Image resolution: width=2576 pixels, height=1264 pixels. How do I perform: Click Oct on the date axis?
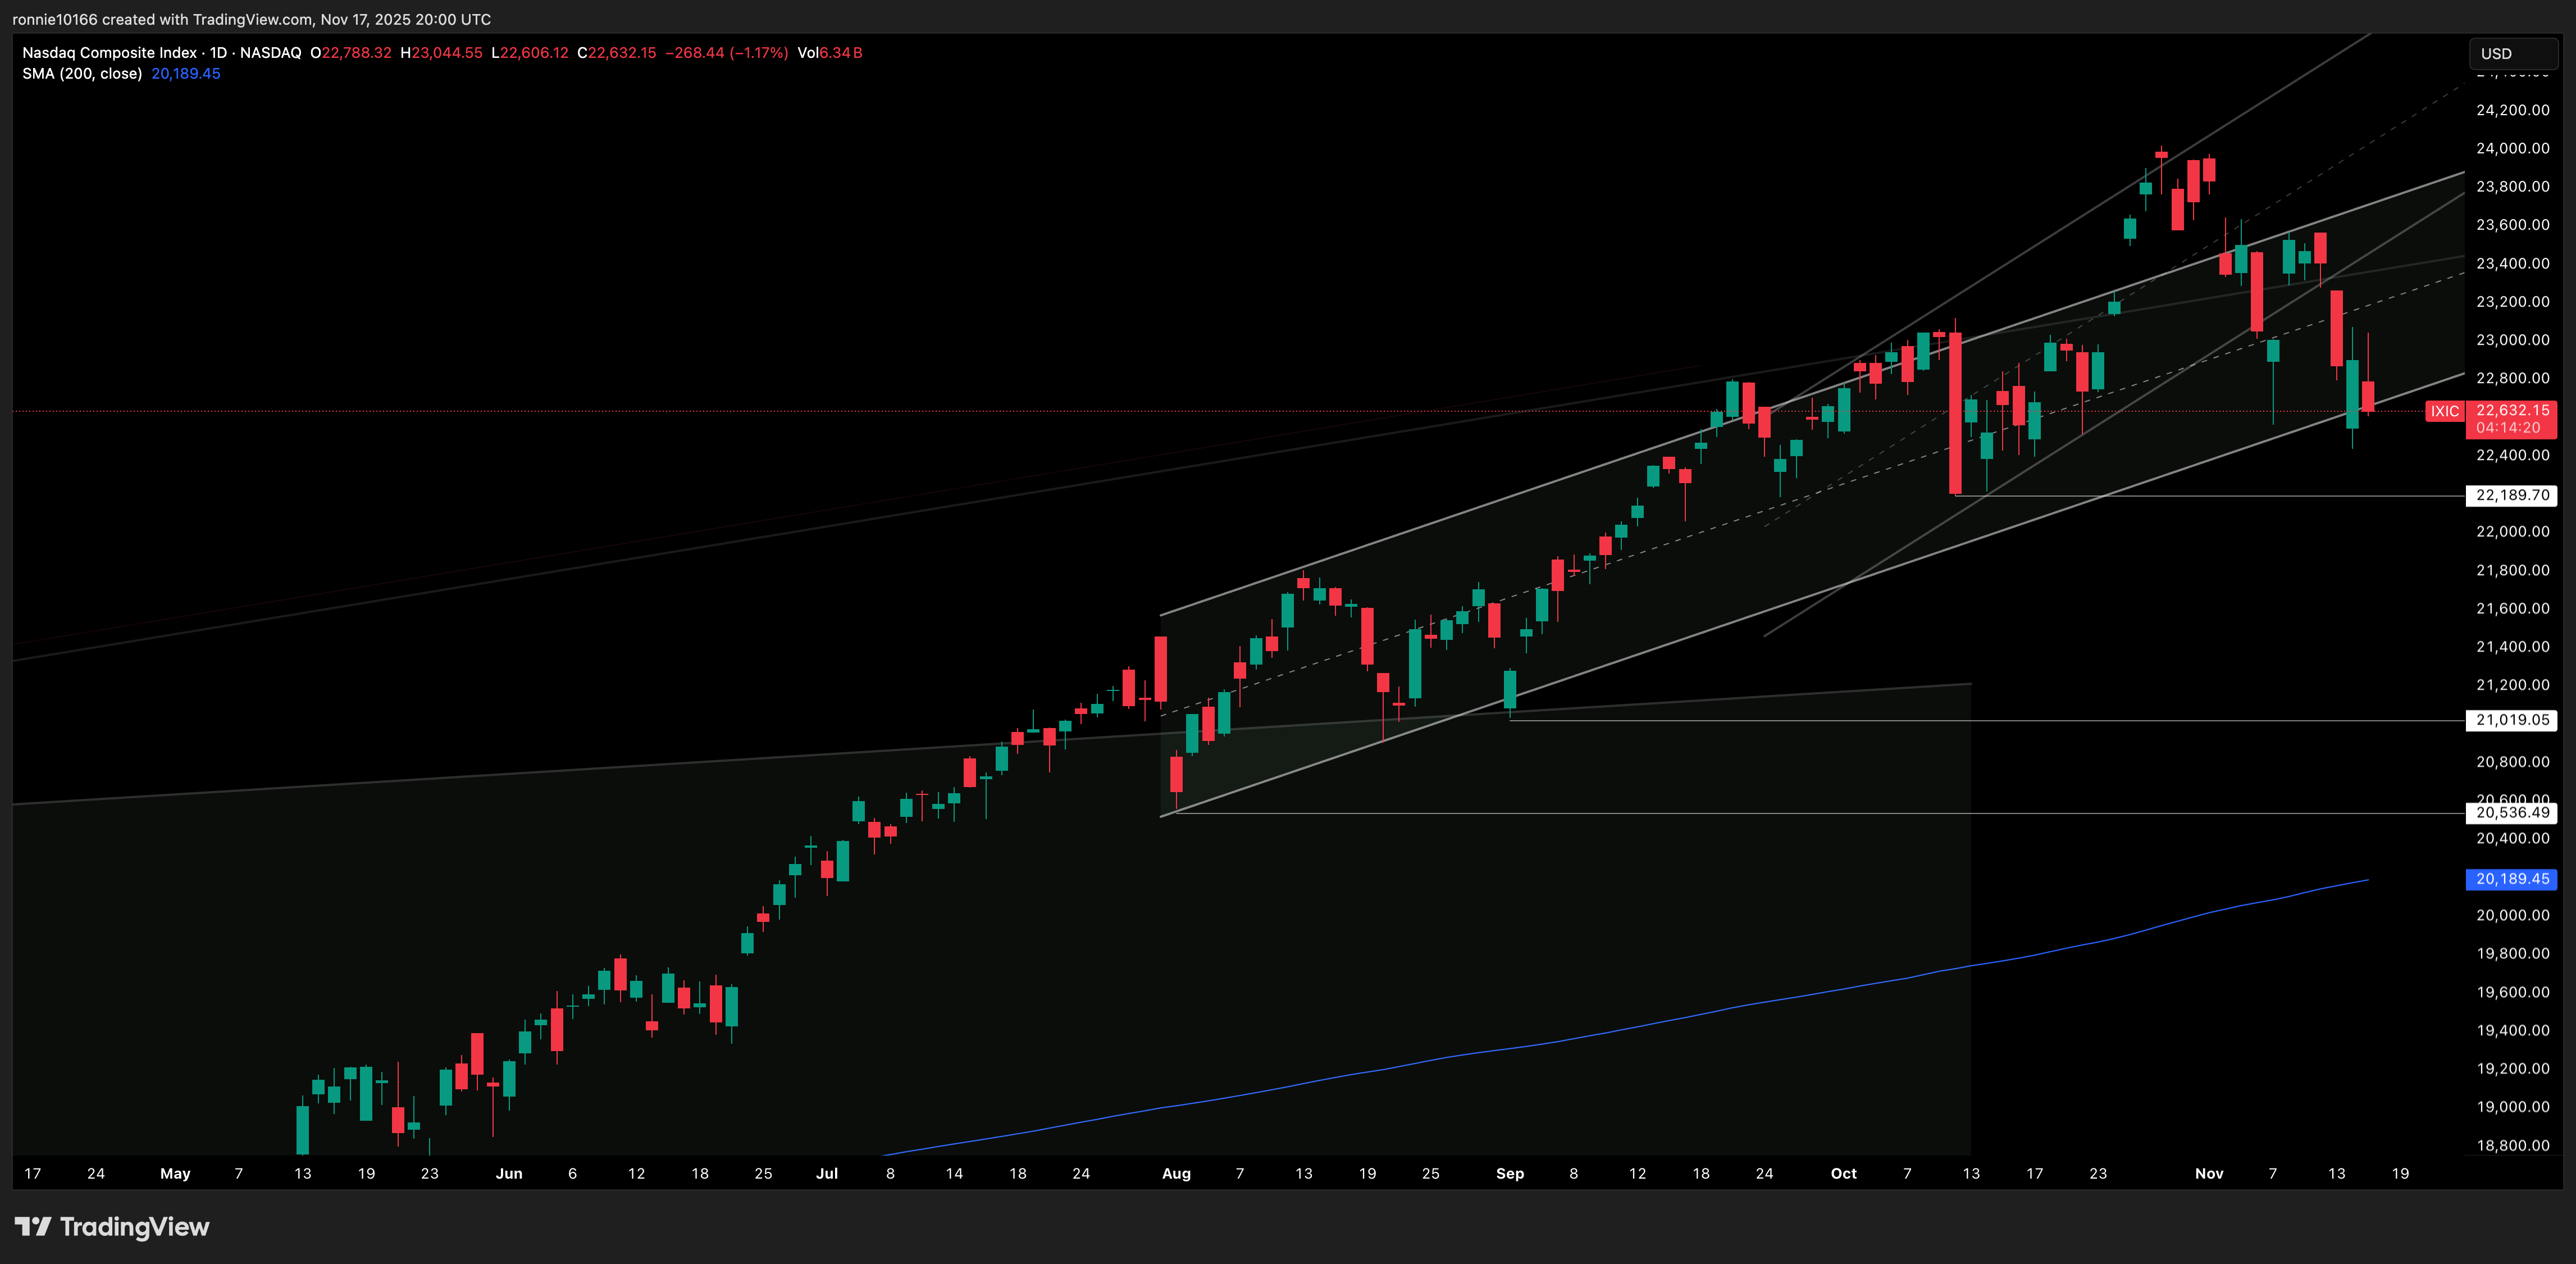coord(1844,1173)
